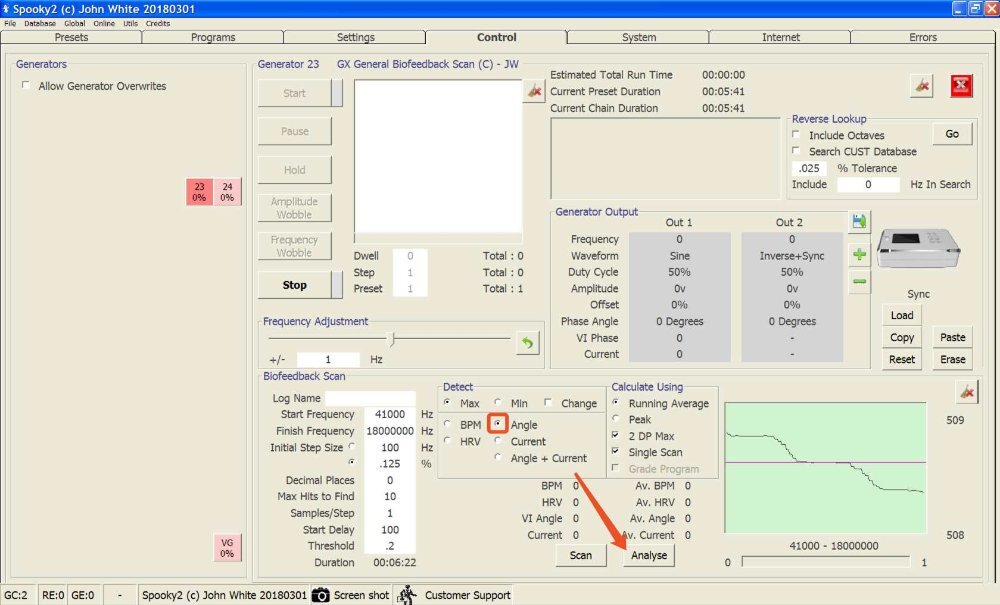This screenshot has height=605, width=1000.
Task: Click the Reset button
Action: click(x=902, y=360)
